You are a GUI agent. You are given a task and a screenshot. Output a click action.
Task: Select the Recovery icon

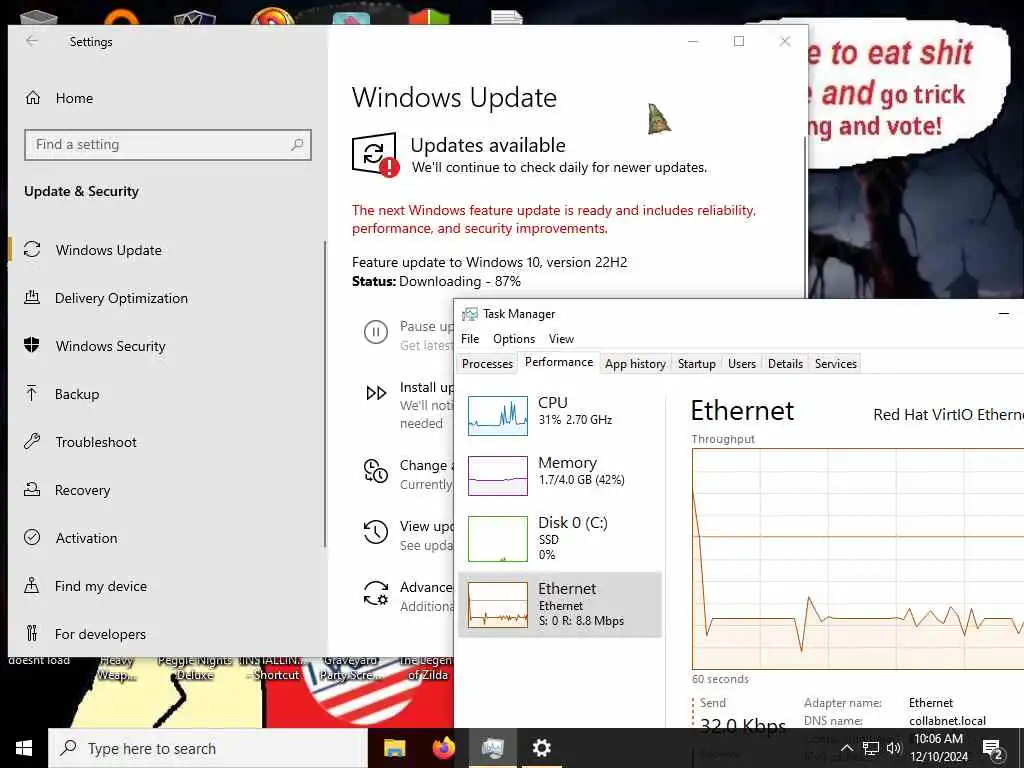coord(32,489)
